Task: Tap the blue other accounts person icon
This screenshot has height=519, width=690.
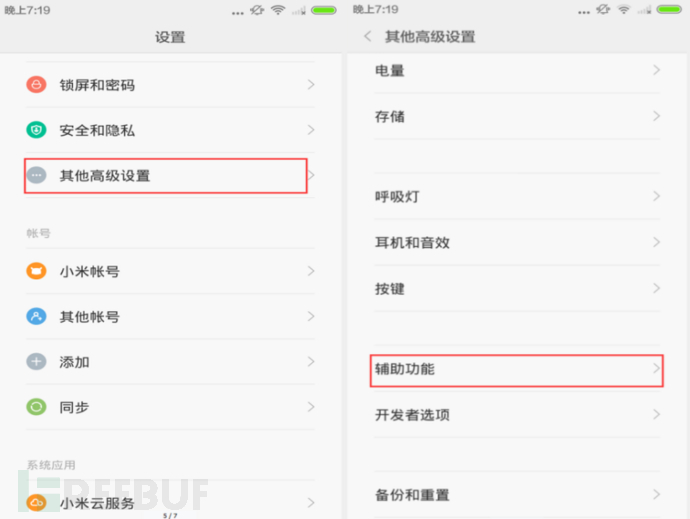Action: 36,317
